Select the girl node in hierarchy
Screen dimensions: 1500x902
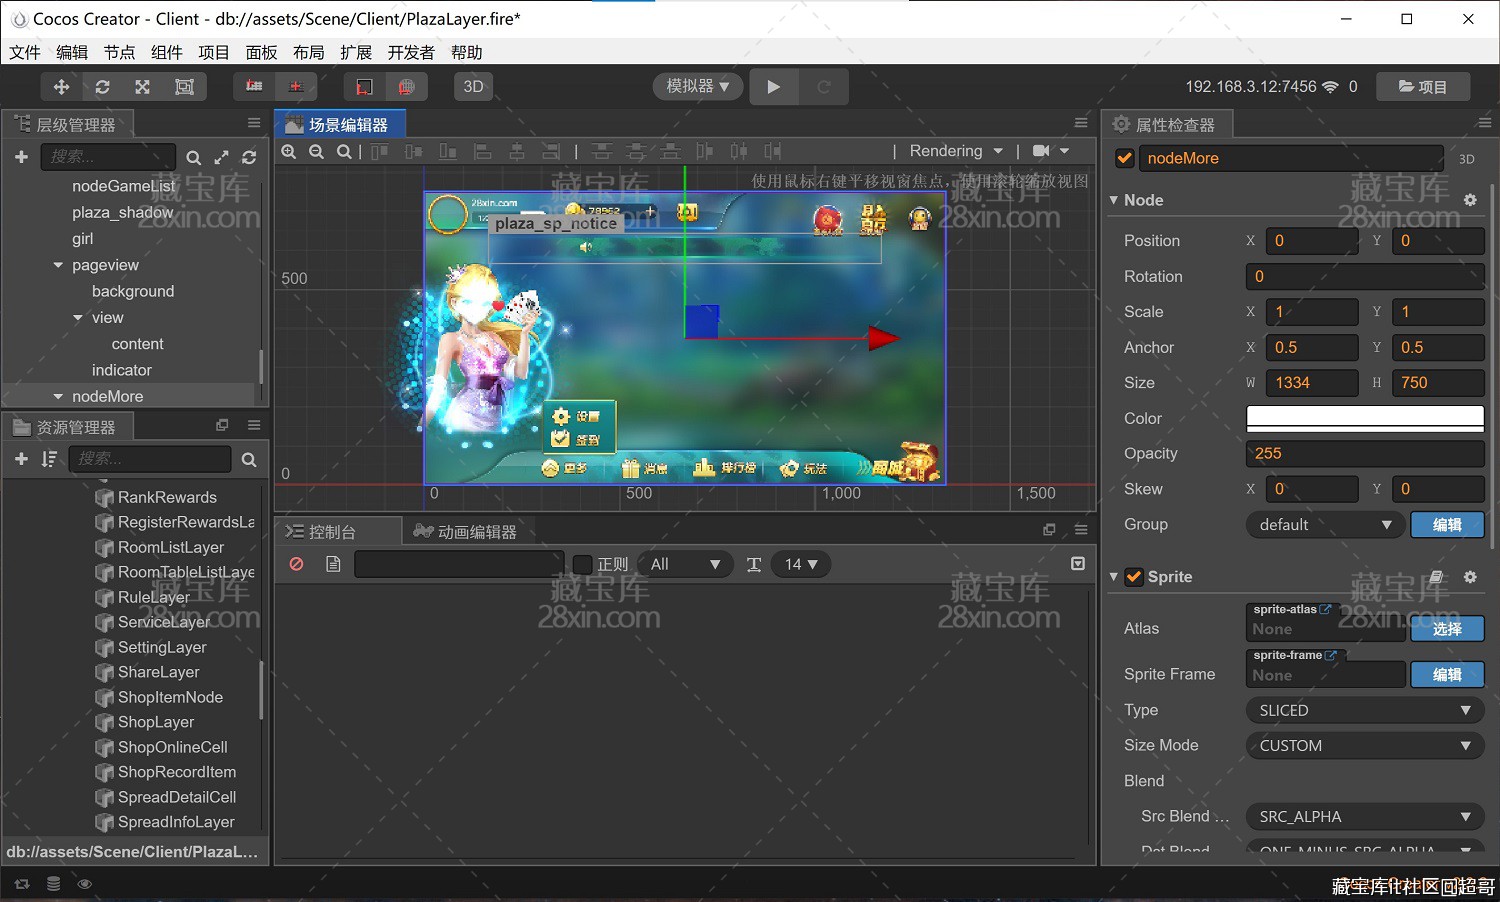[82, 239]
